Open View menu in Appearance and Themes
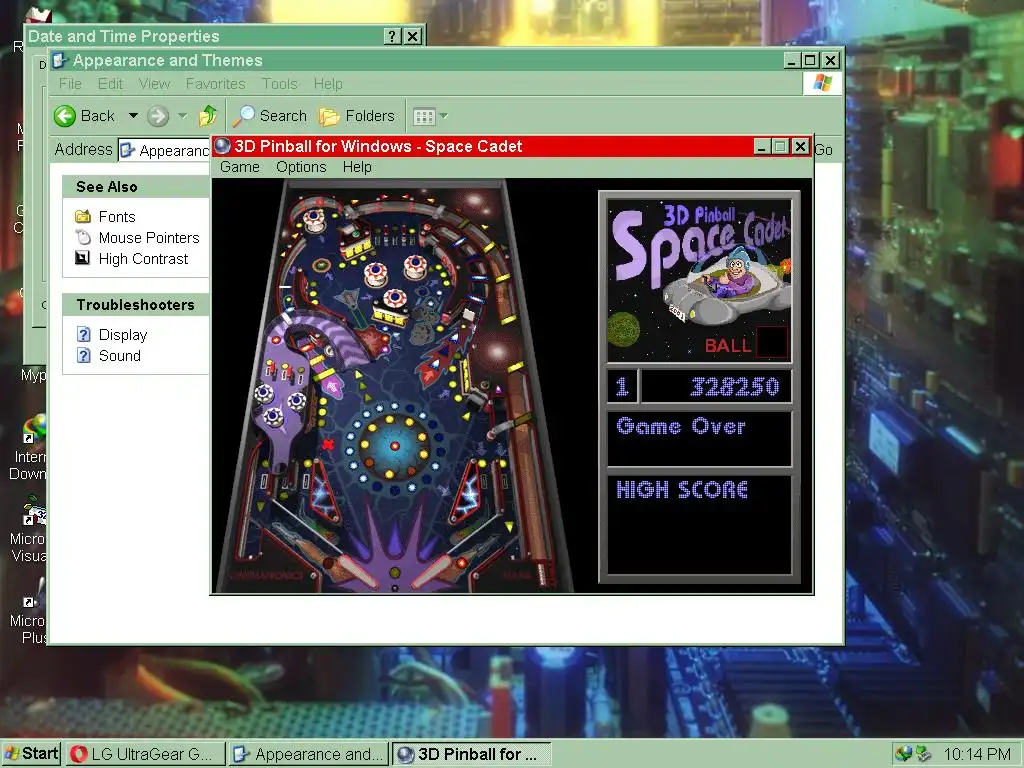 coord(154,84)
